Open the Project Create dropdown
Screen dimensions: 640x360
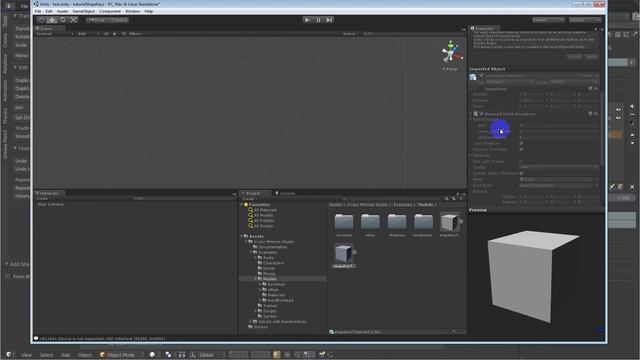pos(249,199)
